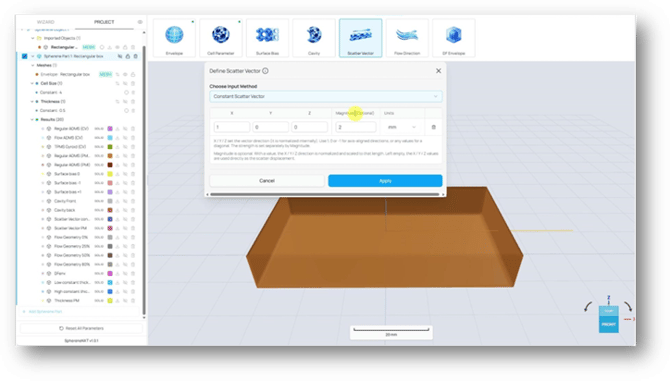The width and height of the screenshot is (670, 381).
Task: Toggle the eye icon beside PROJECT tab
Action: (x=140, y=22)
